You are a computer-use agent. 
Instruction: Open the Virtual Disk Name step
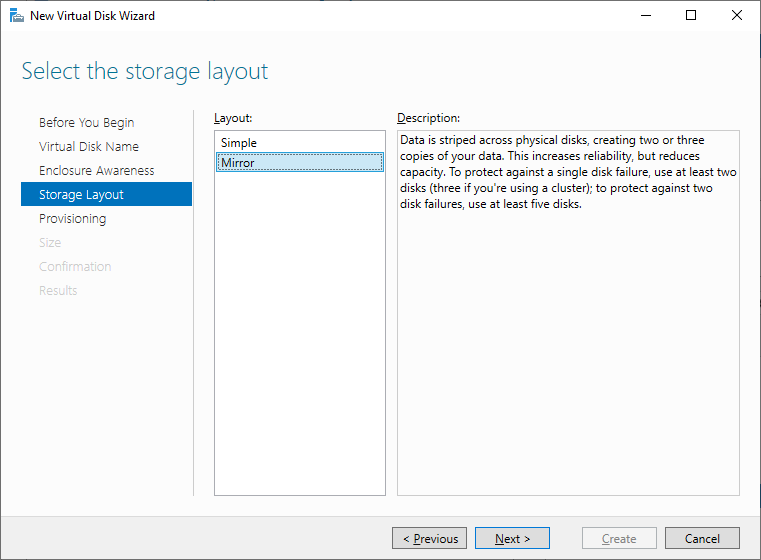click(89, 147)
